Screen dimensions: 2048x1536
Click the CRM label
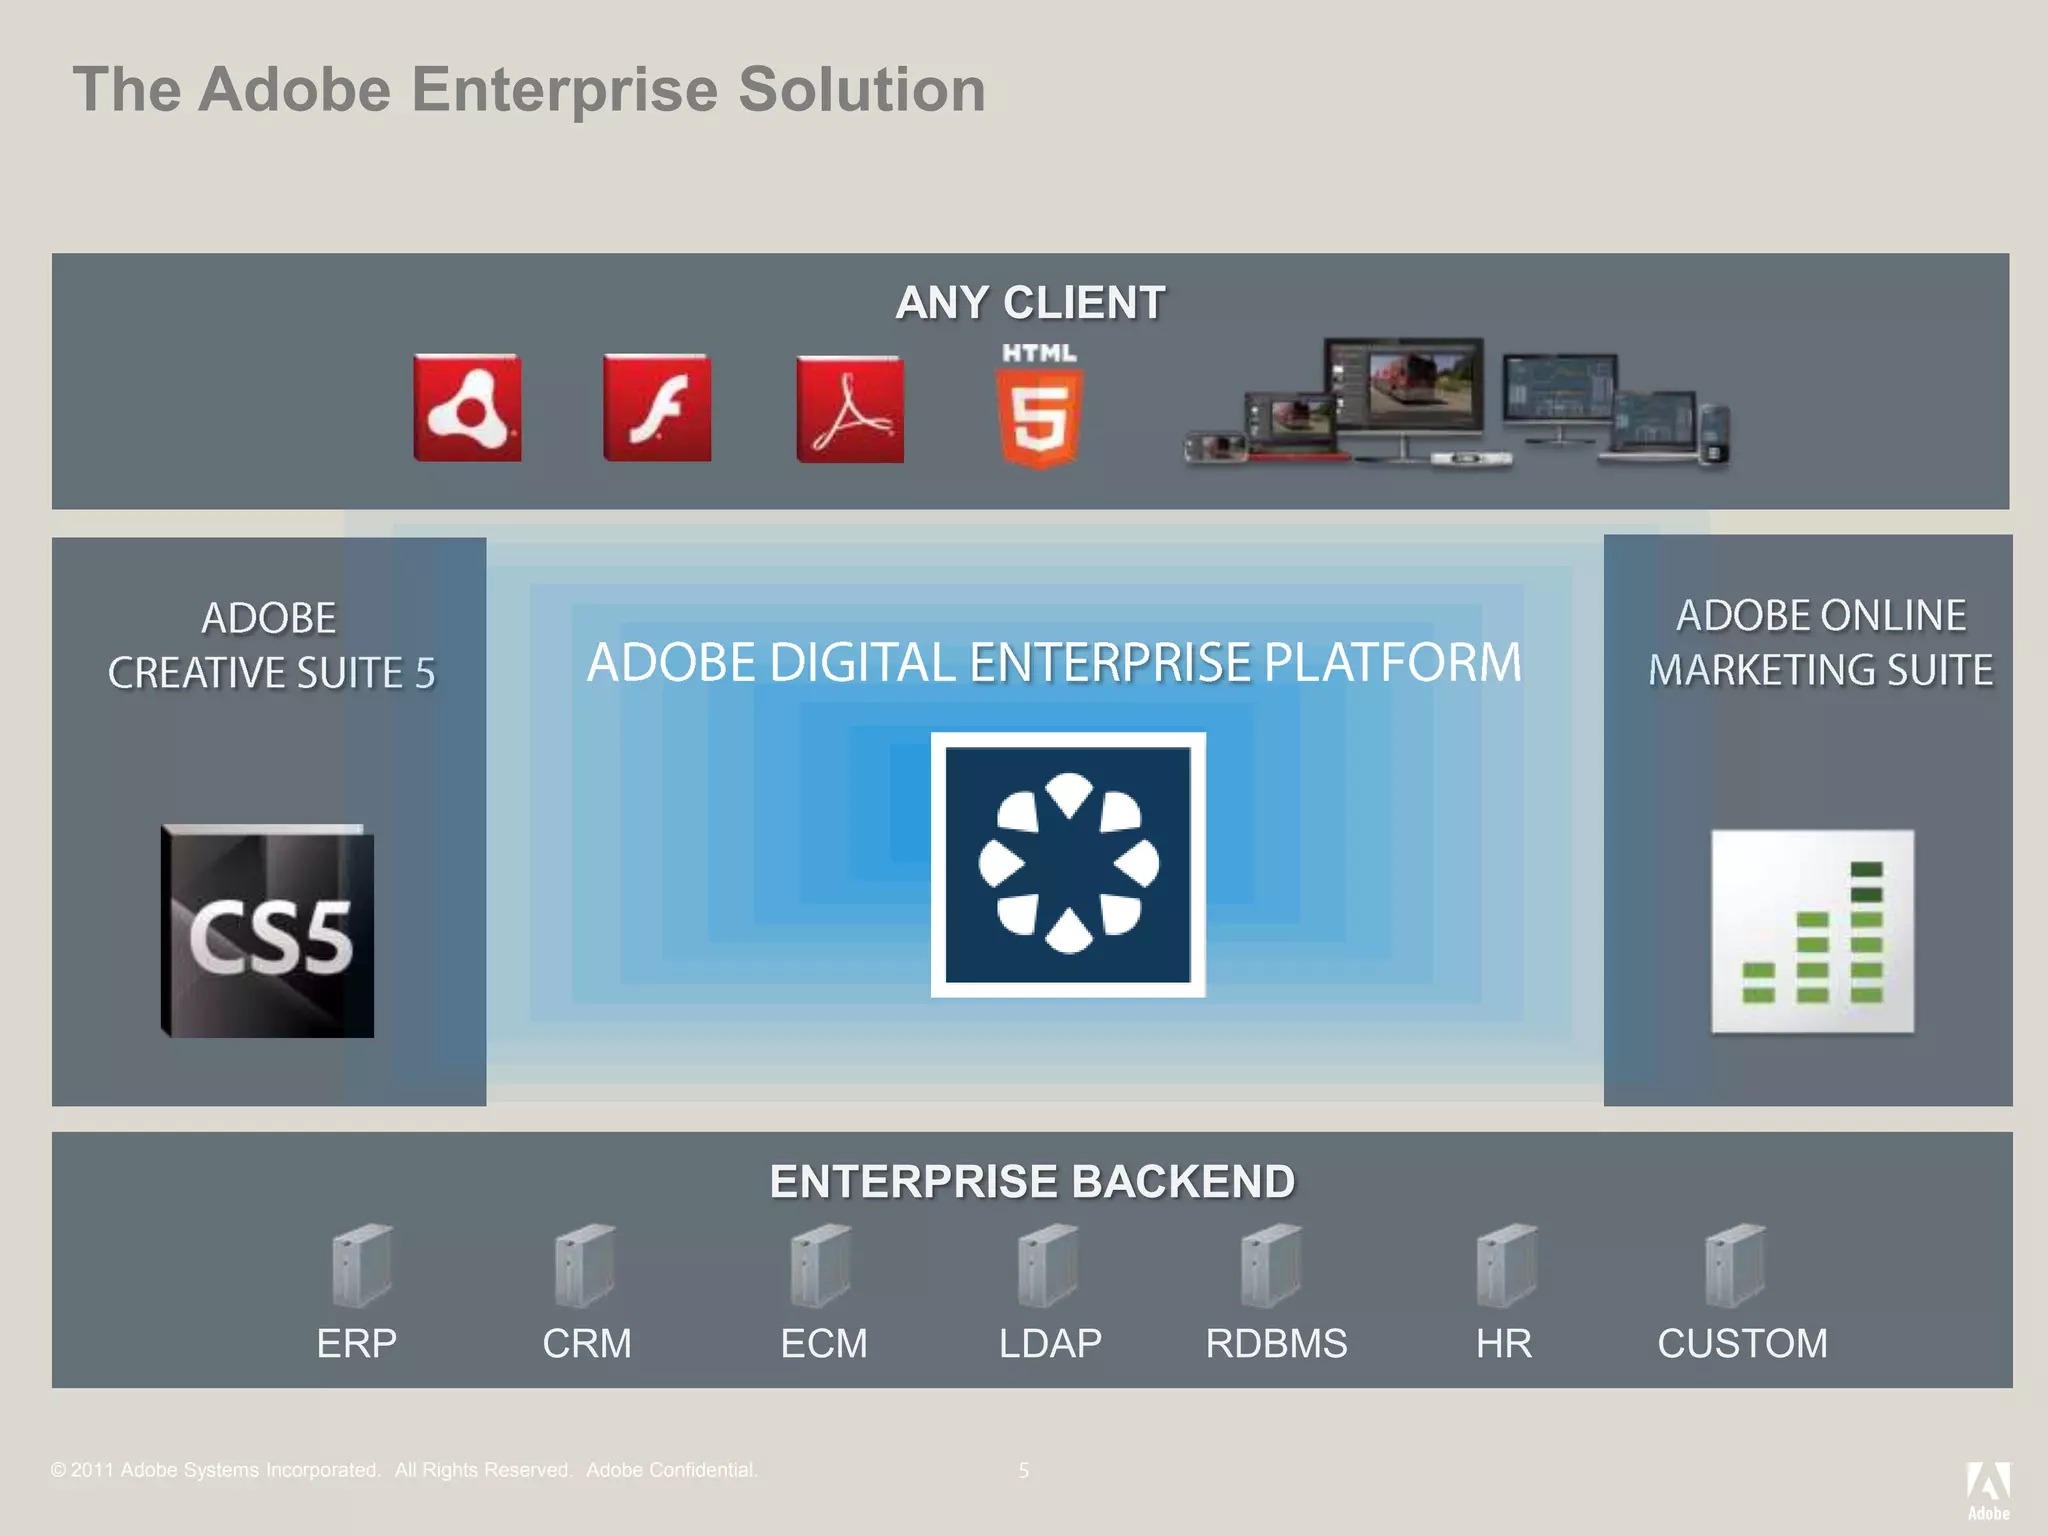[x=587, y=1343]
